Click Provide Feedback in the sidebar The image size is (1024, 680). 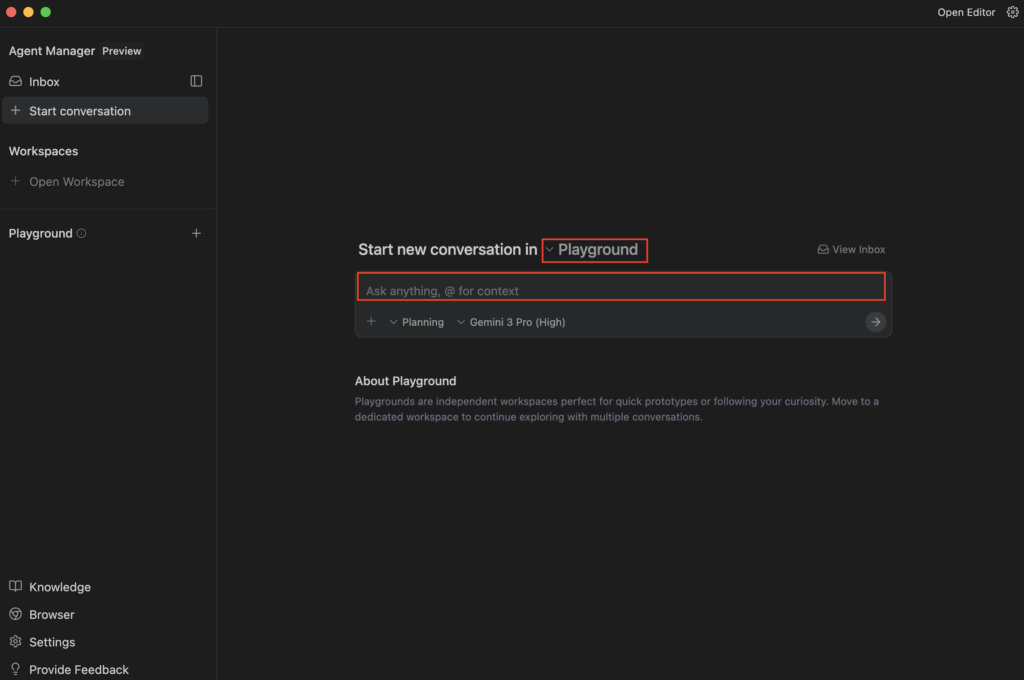(78, 669)
